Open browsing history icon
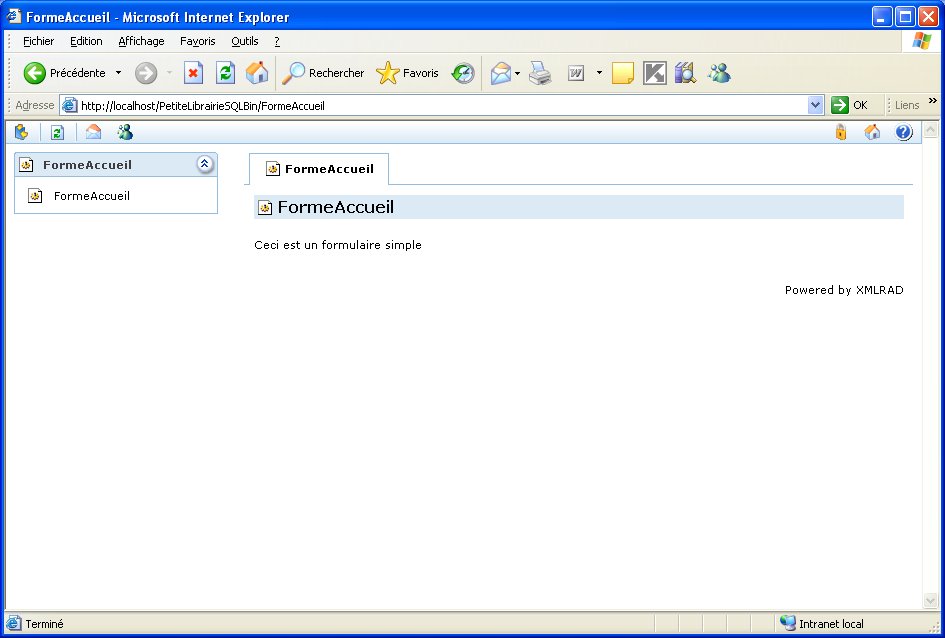945x638 pixels. point(463,73)
